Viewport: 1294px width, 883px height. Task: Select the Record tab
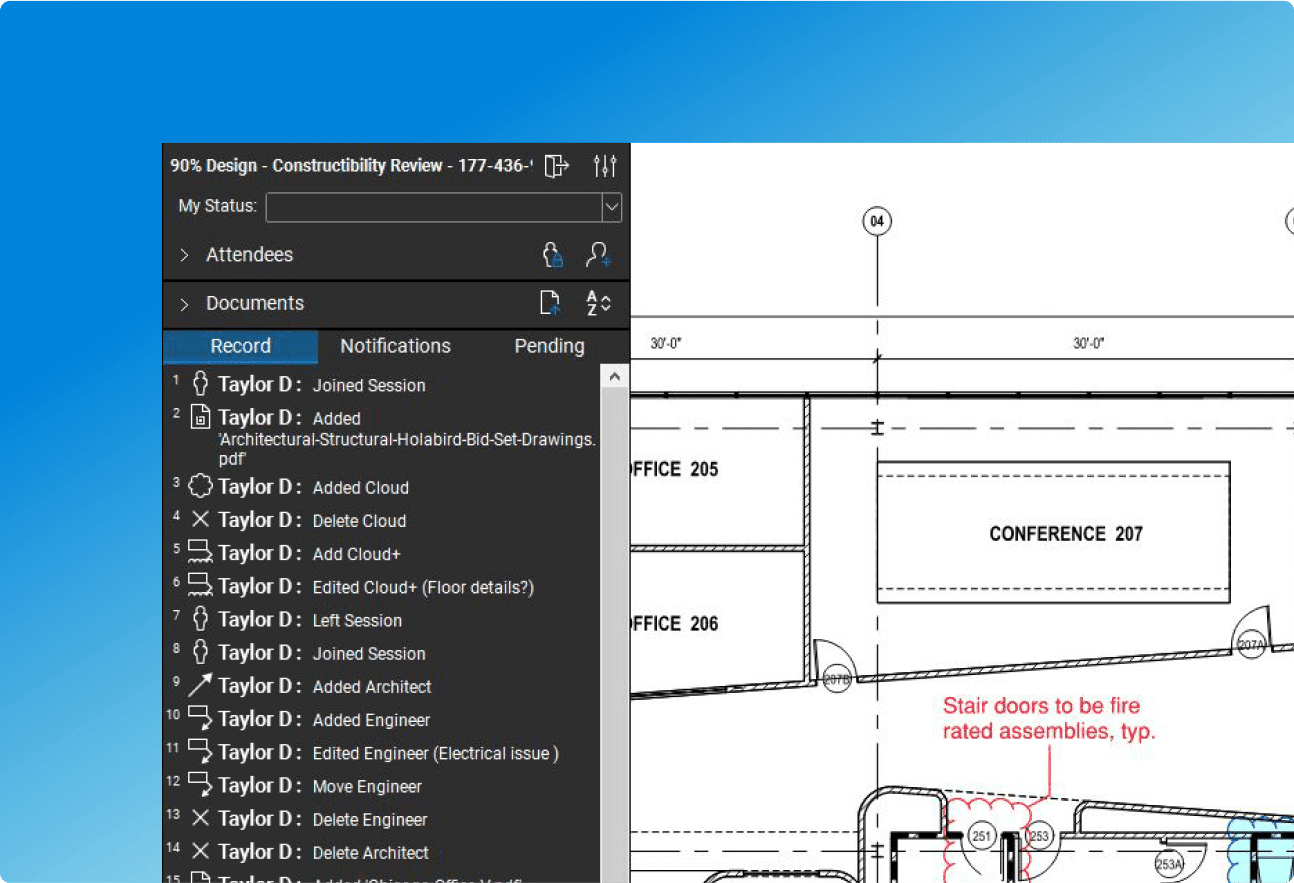(240, 346)
